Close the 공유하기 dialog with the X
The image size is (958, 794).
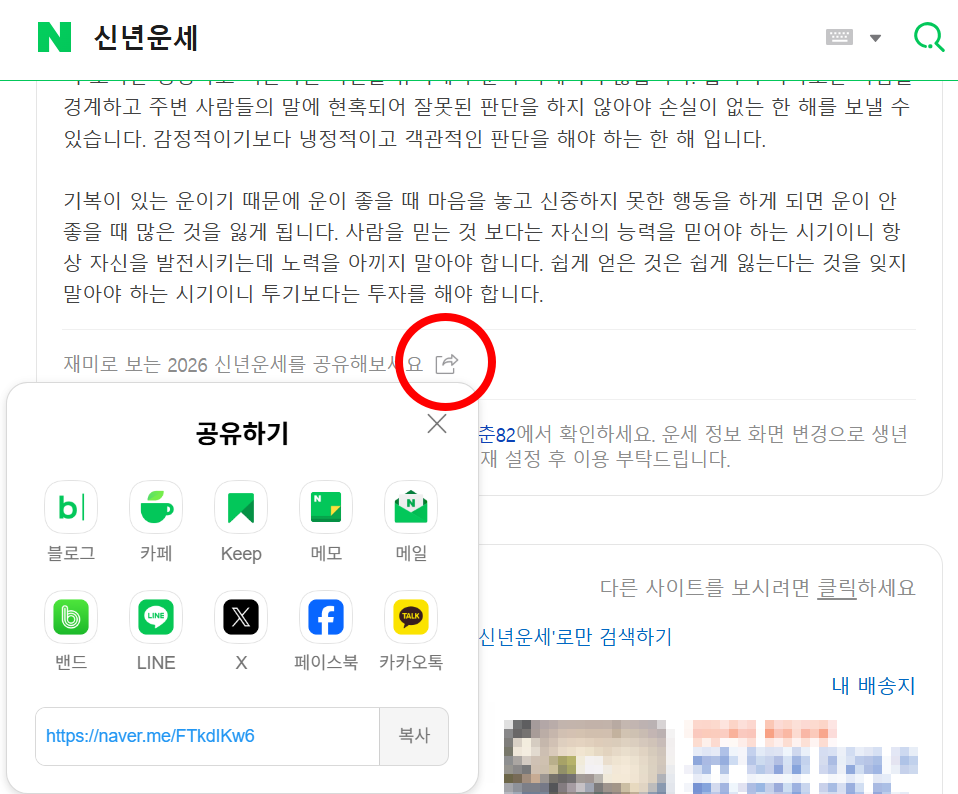[x=436, y=423]
